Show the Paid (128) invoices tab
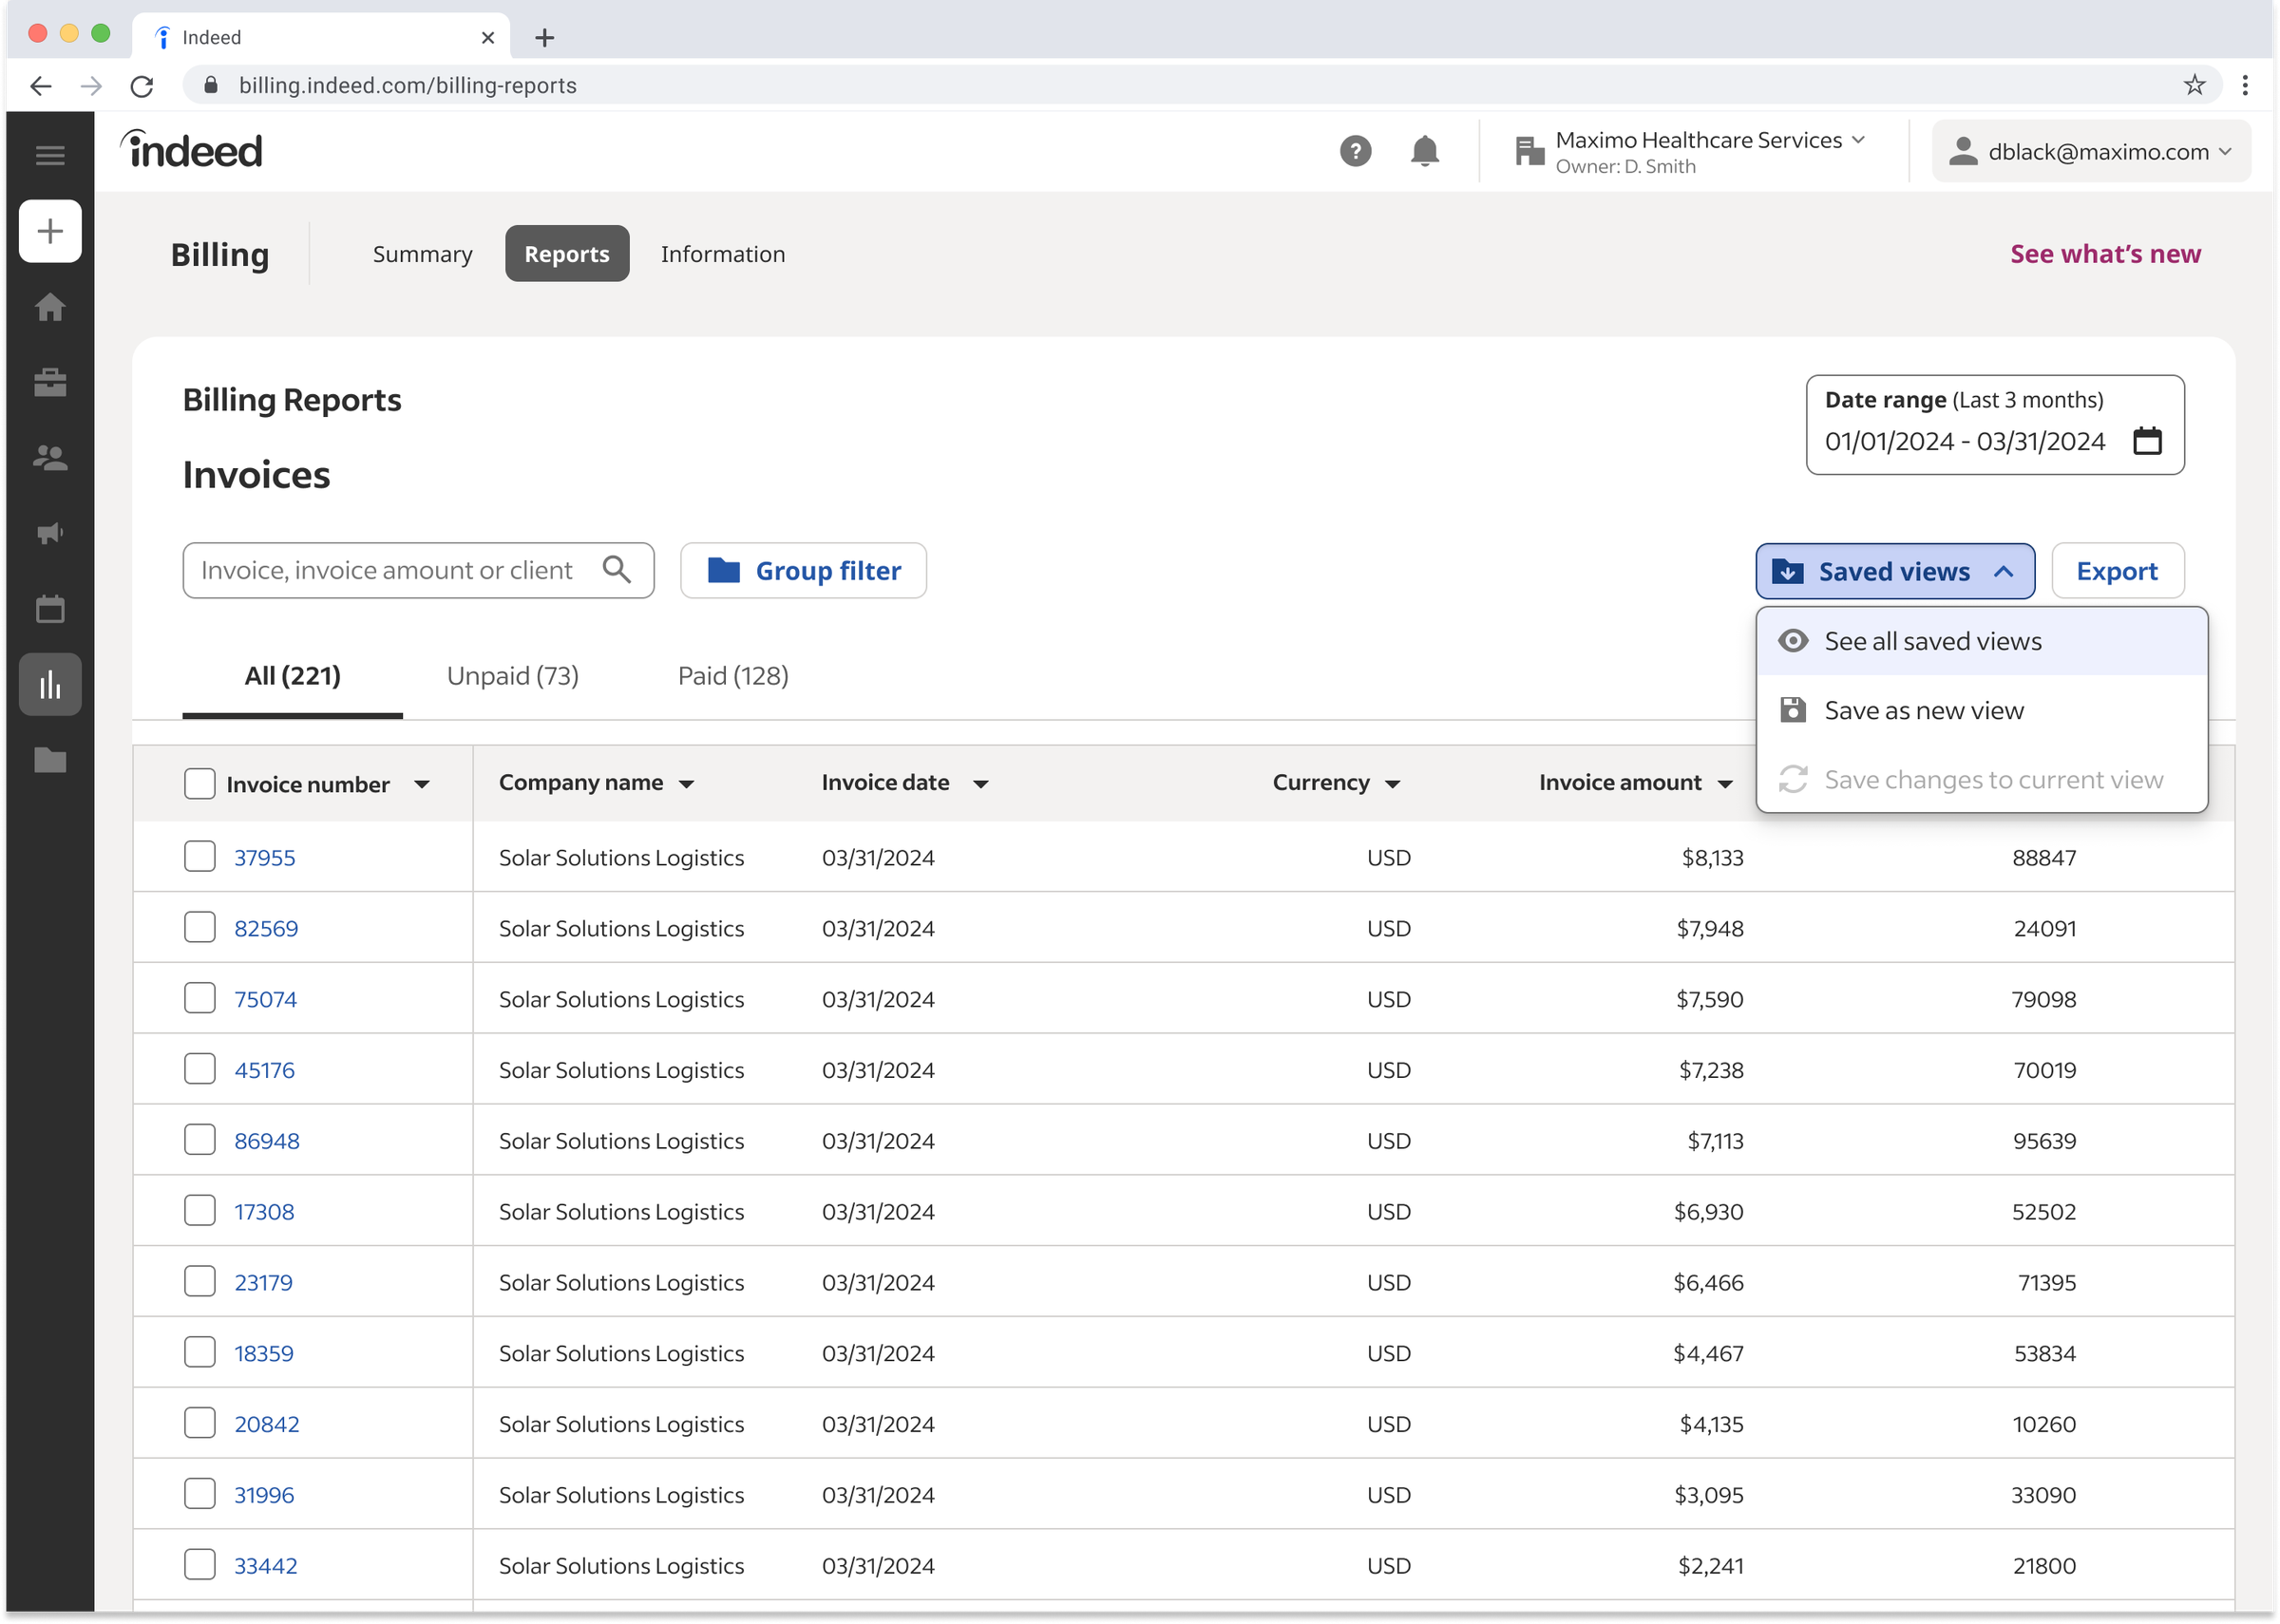 [733, 676]
